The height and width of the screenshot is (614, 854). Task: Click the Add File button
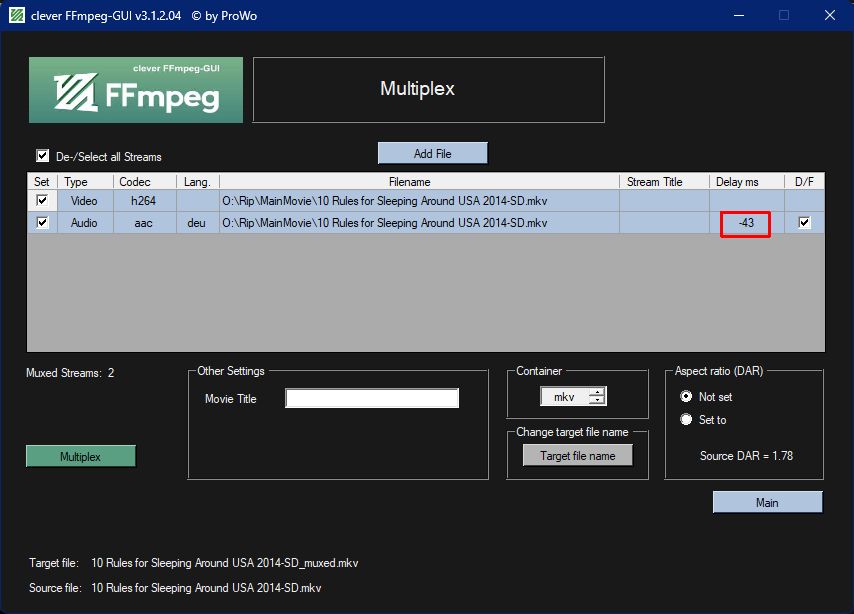click(432, 154)
